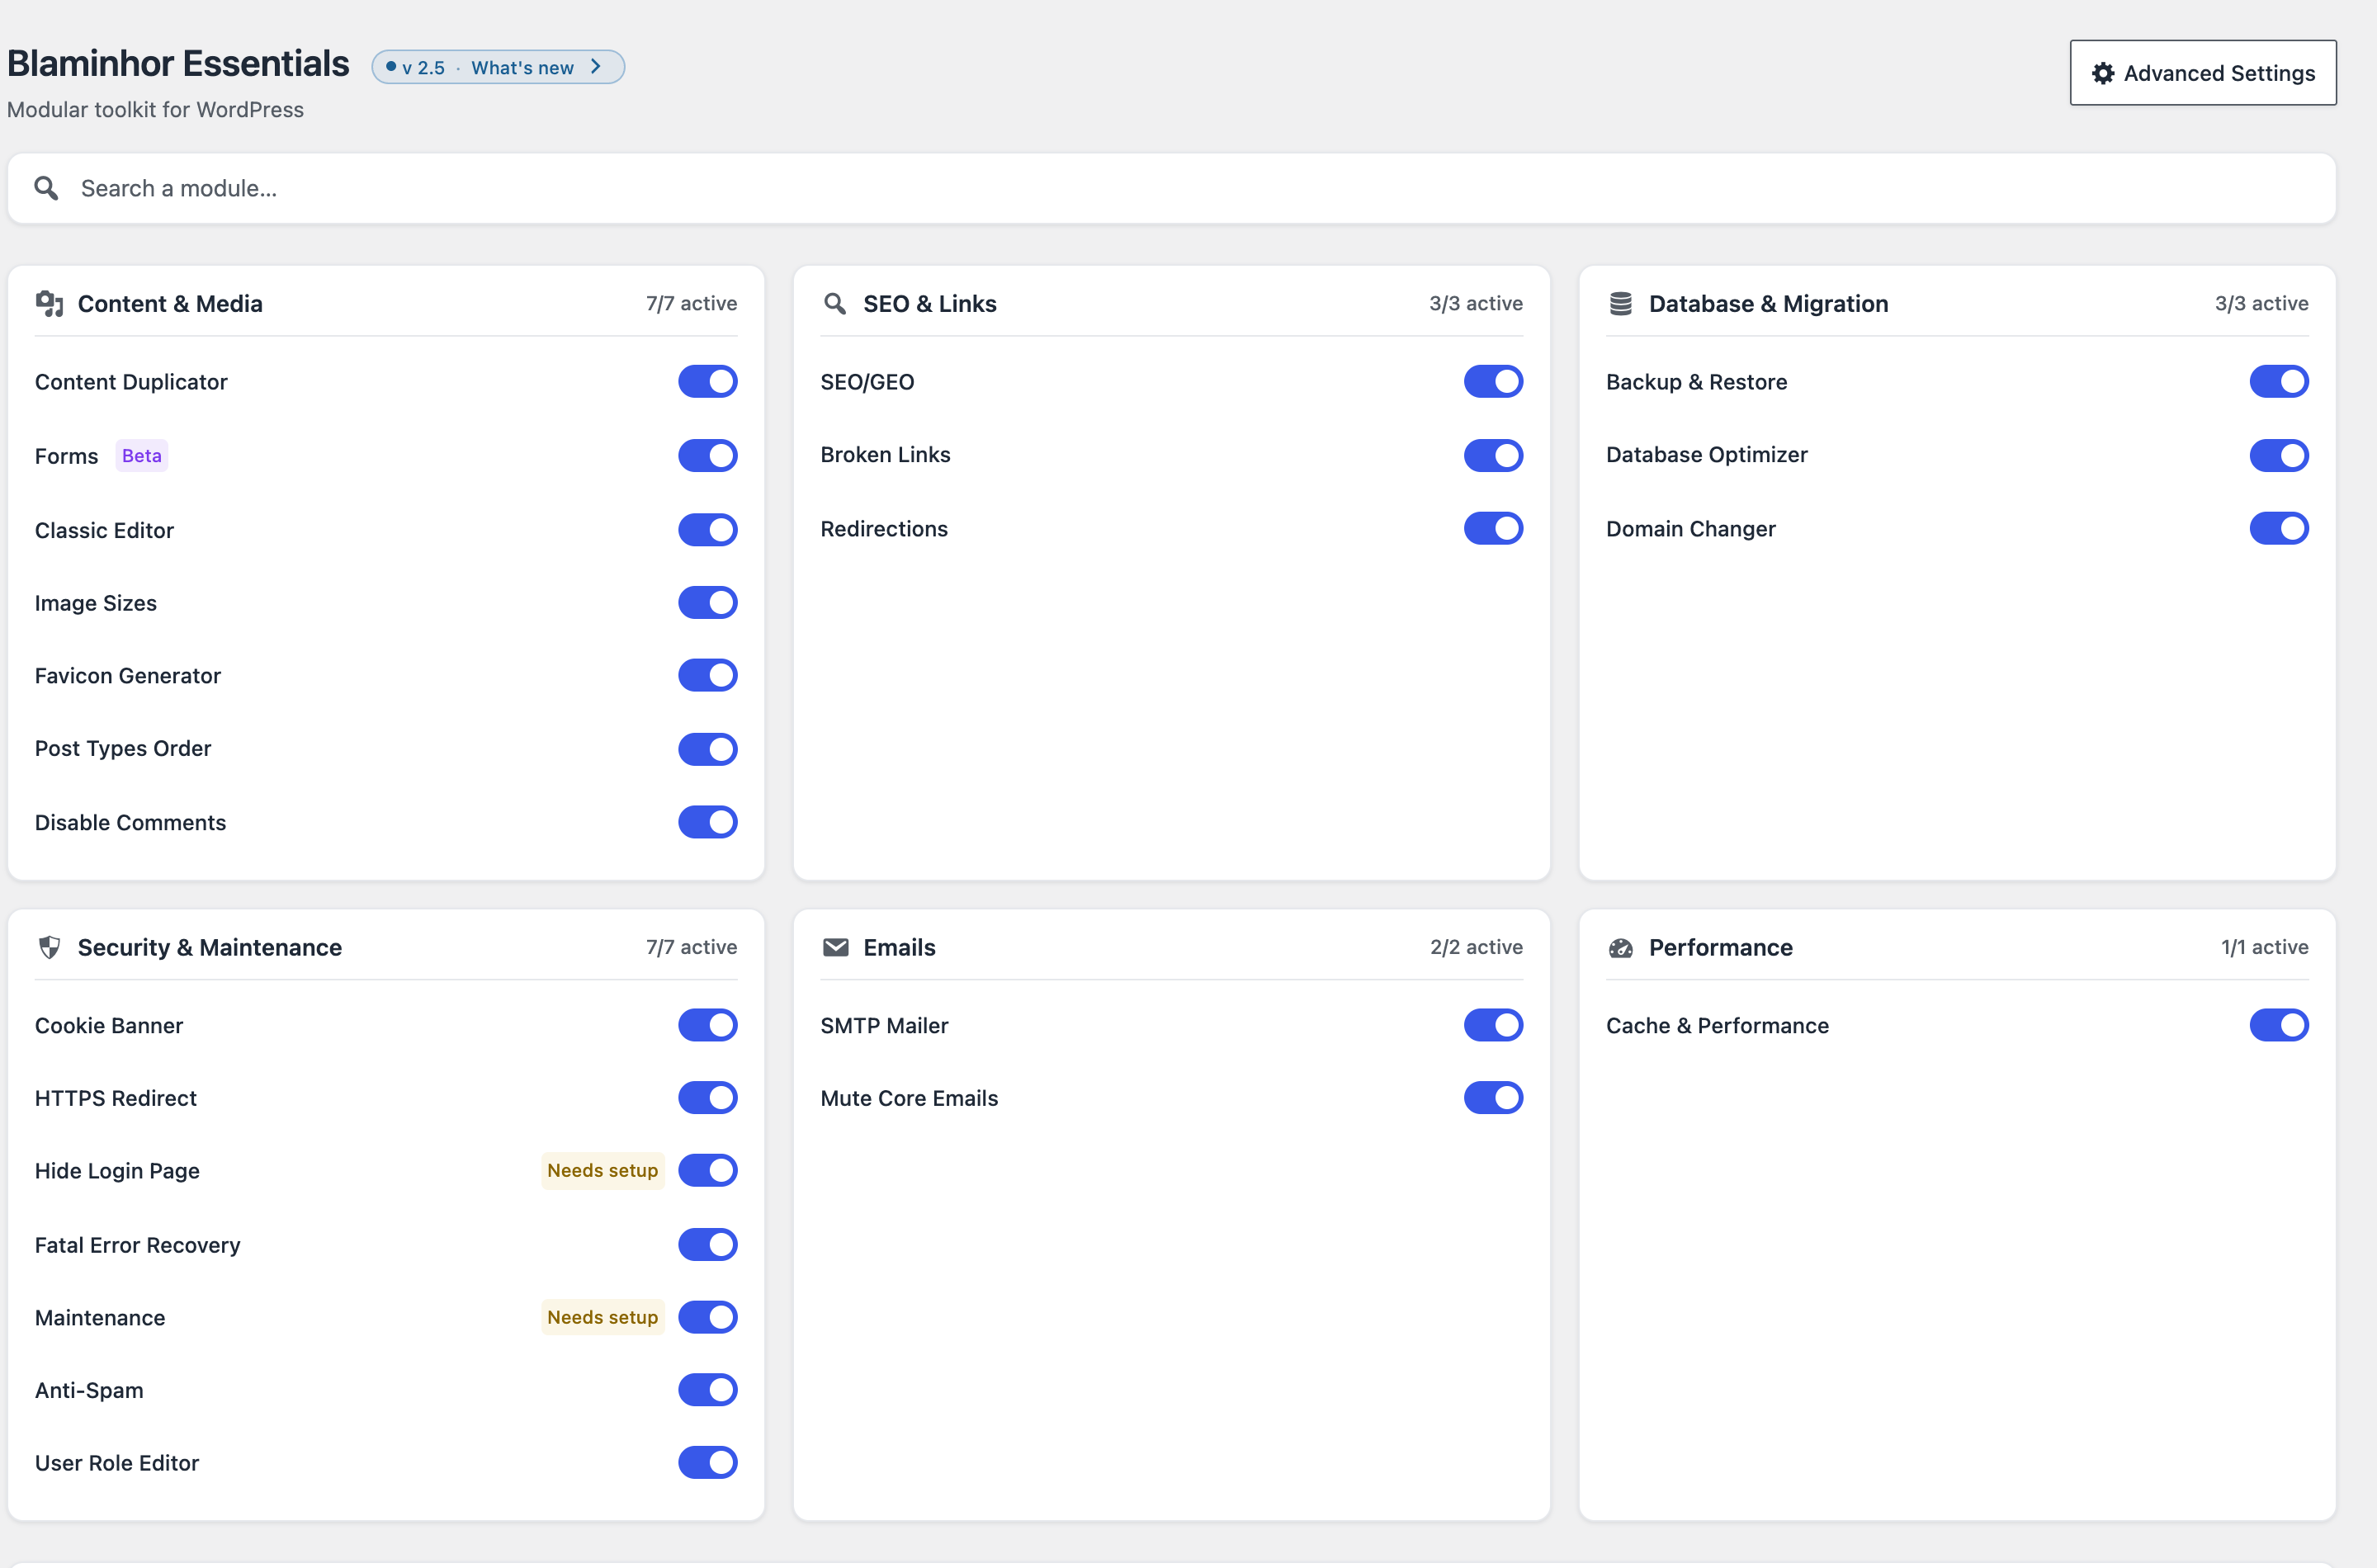Click the SMTP Mailer label
The height and width of the screenshot is (1568, 2377).
pyautogui.click(x=884, y=1026)
